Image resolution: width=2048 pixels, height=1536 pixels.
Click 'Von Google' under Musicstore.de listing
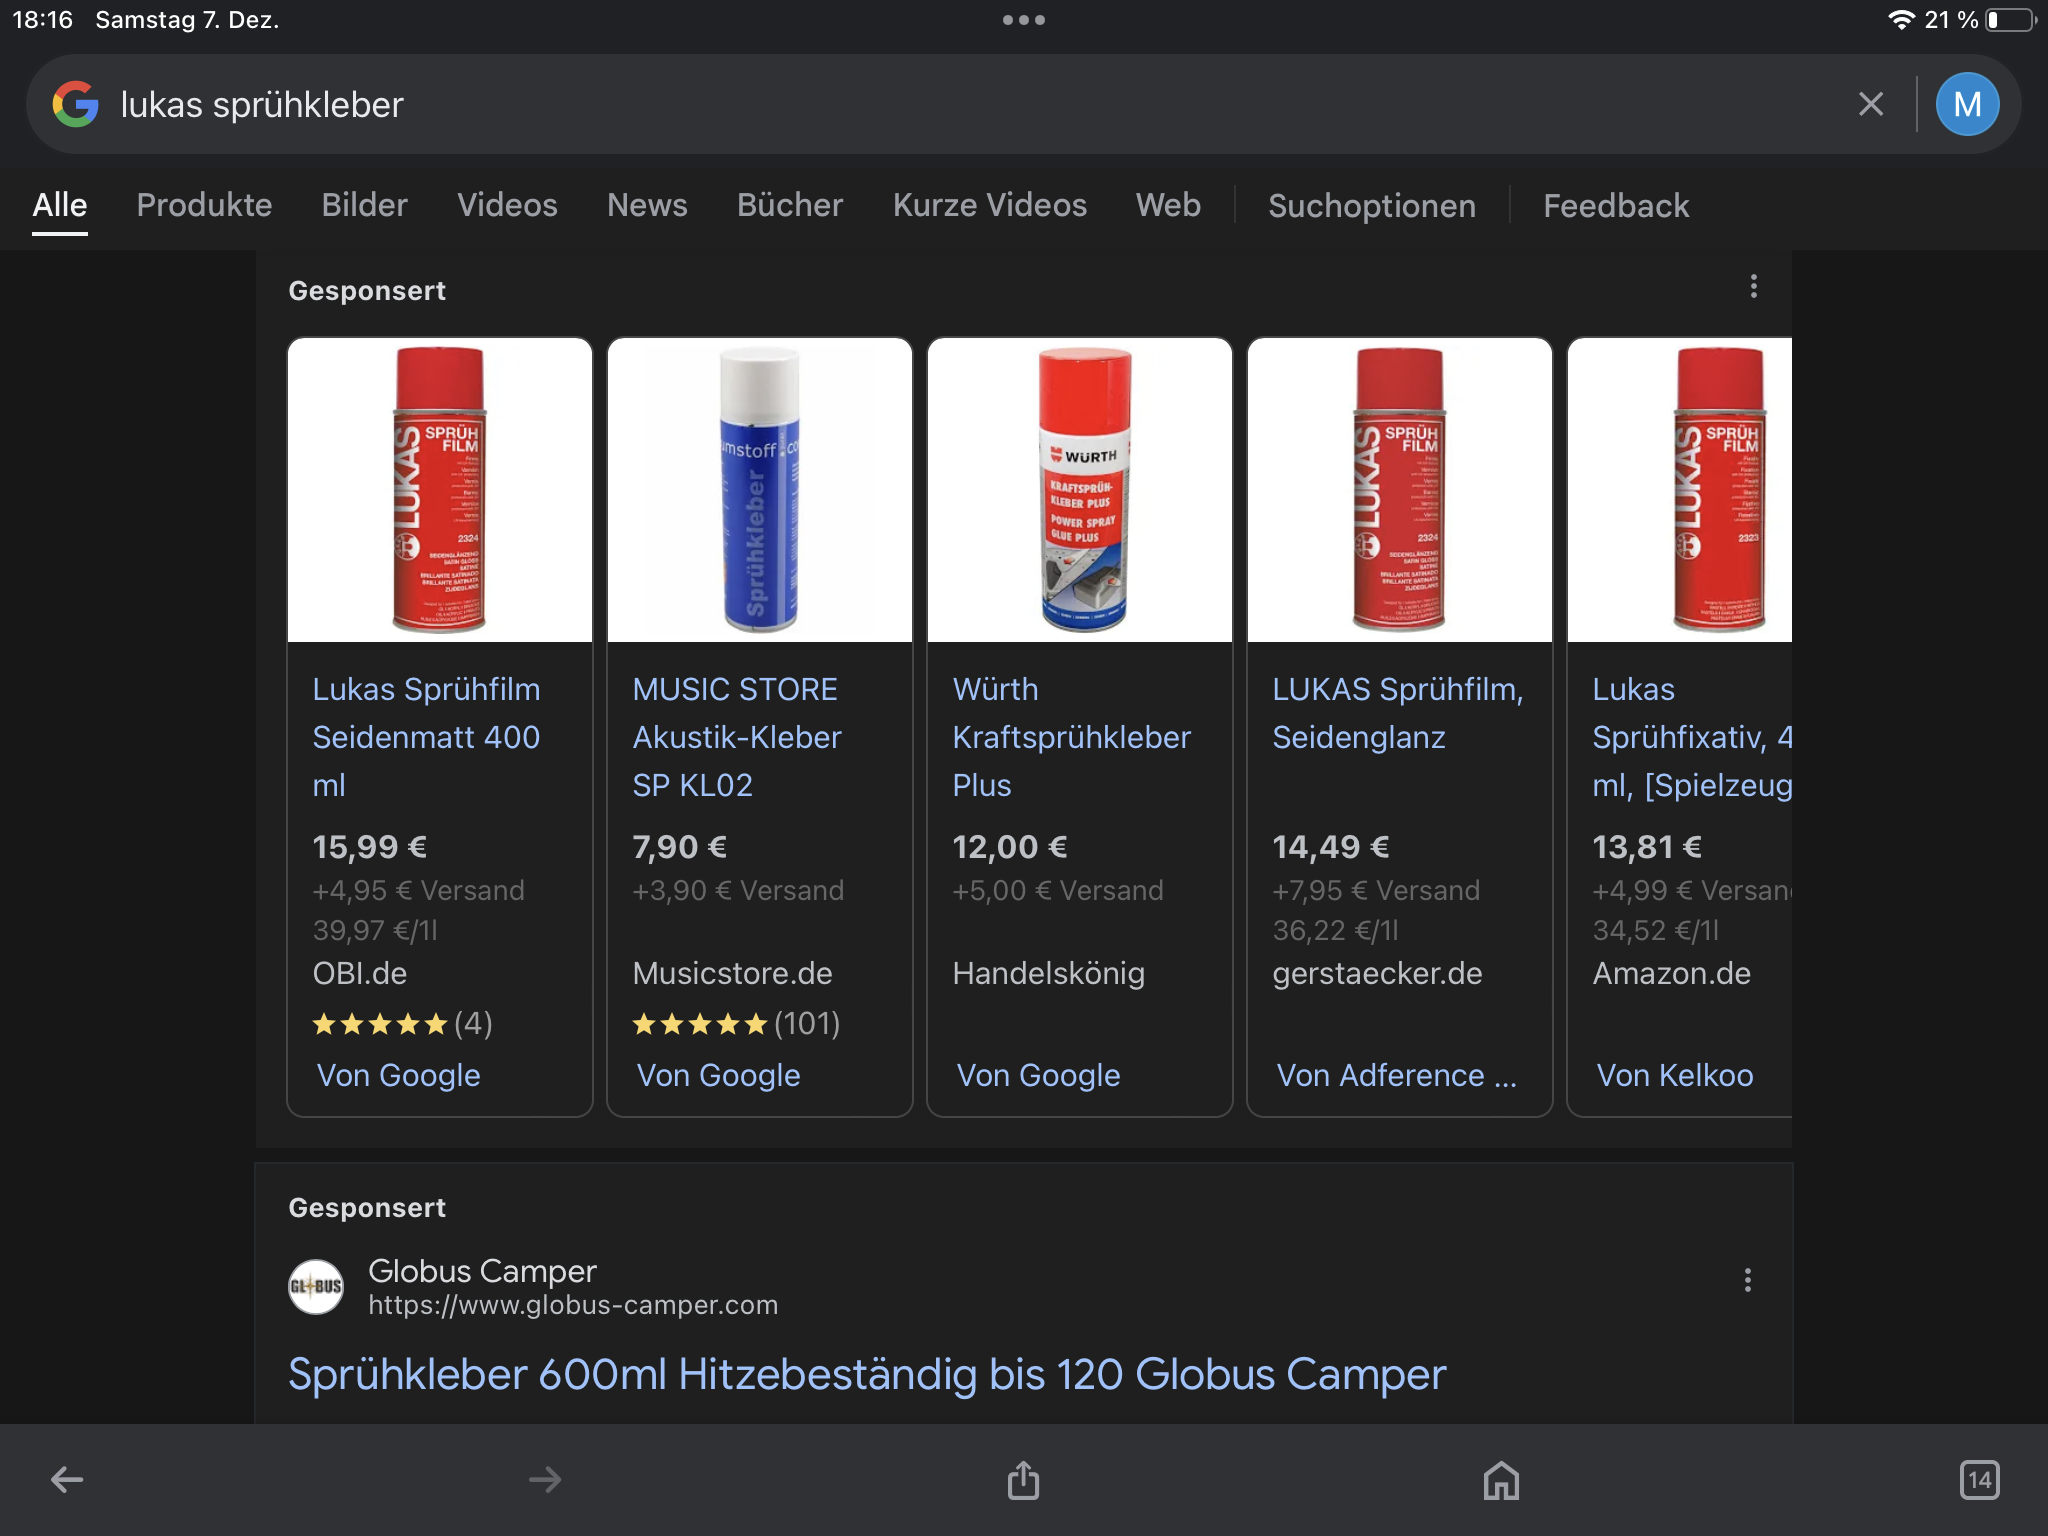pyautogui.click(x=718, y=1075)
